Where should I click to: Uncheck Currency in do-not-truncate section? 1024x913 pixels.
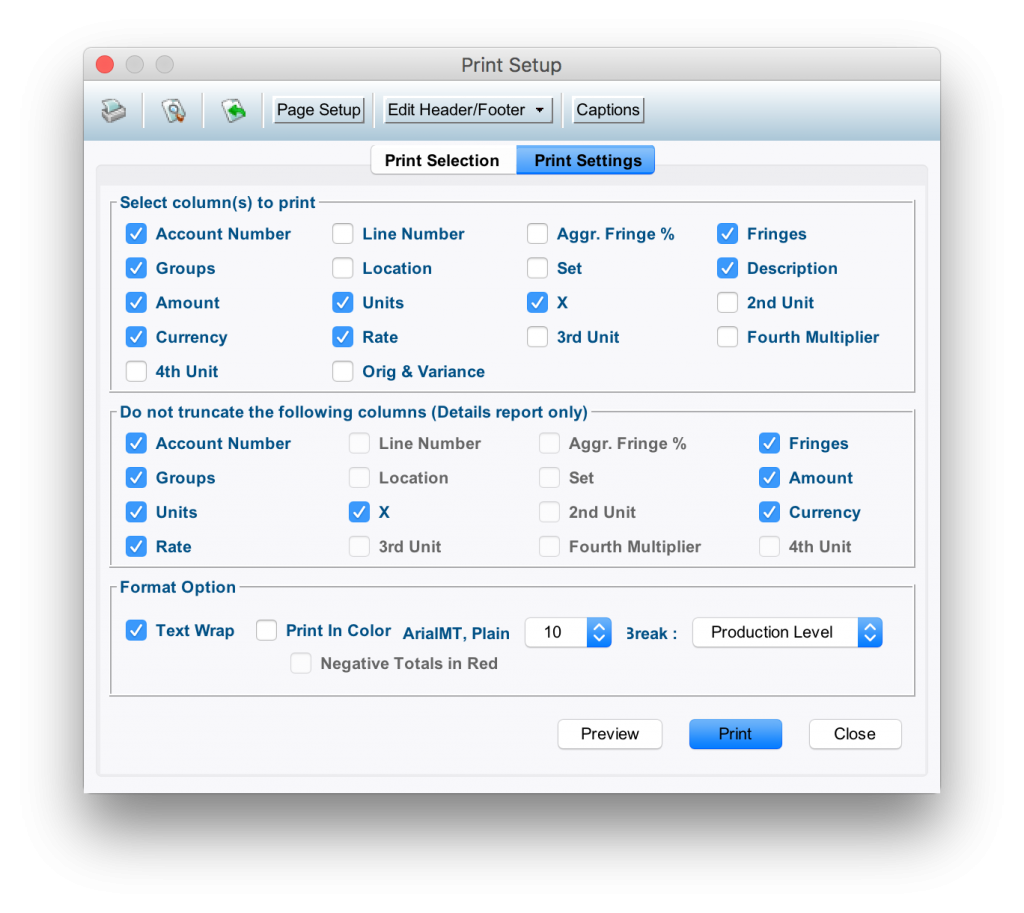point(769,512)
